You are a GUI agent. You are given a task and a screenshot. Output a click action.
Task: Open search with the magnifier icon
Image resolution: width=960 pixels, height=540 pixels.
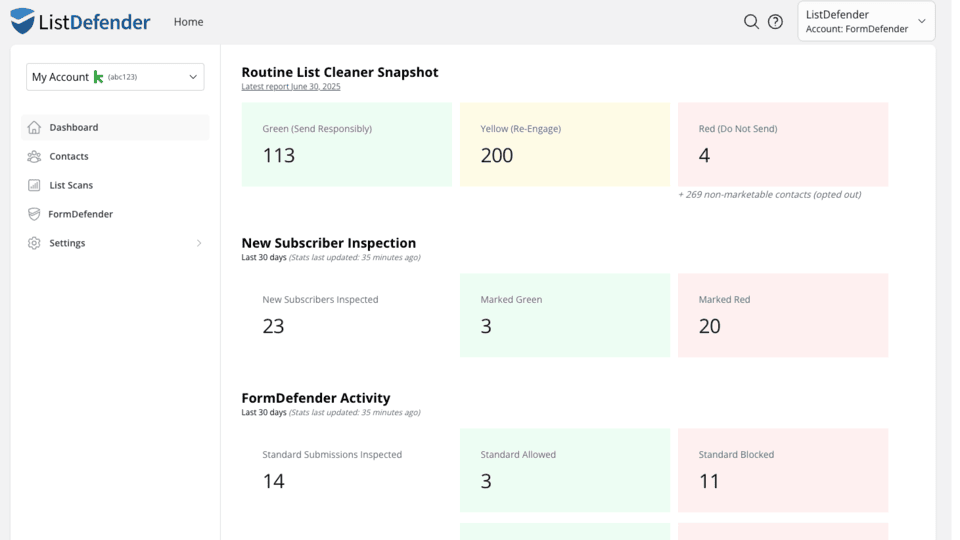tap(751, 21)
